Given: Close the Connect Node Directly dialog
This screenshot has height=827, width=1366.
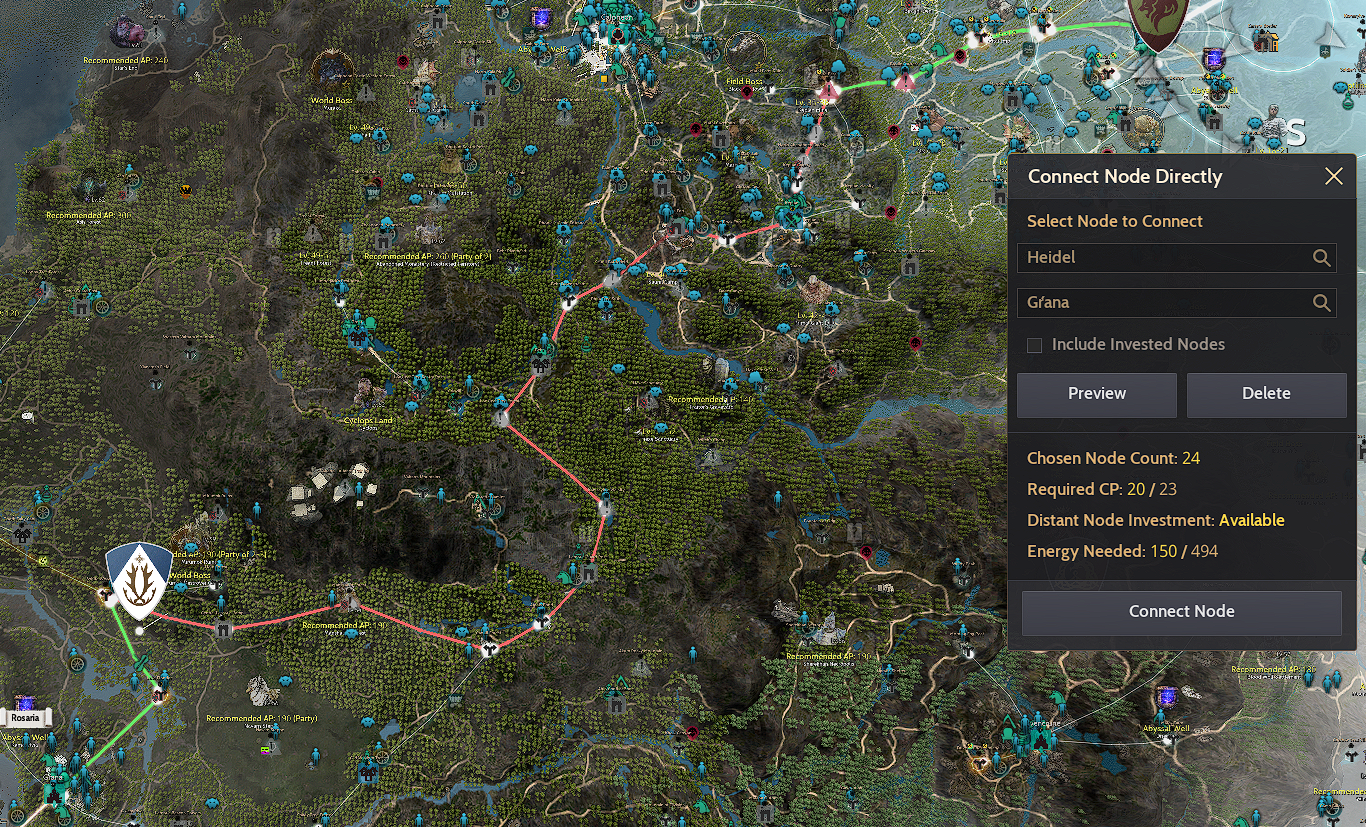Looking at the screenshot, I should point(1333,177).
